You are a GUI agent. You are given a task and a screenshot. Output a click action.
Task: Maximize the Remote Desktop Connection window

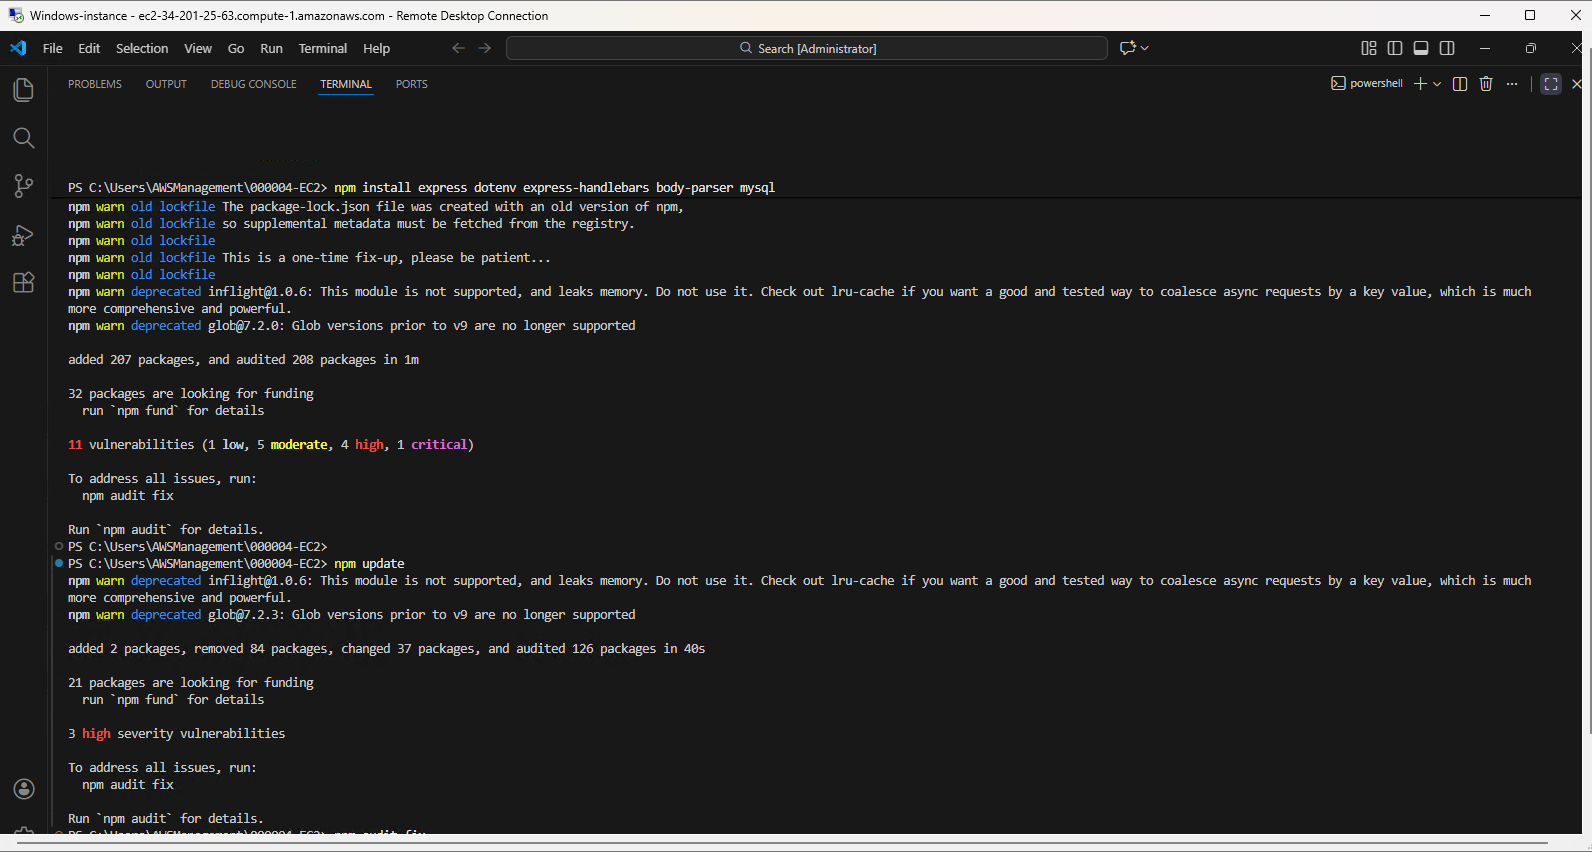click(1530, 15)
